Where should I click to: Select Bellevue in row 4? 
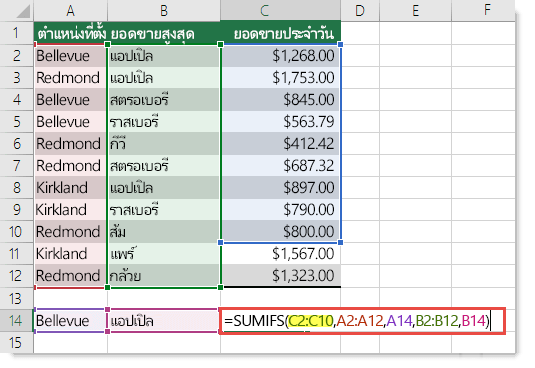tap(71, 100)
